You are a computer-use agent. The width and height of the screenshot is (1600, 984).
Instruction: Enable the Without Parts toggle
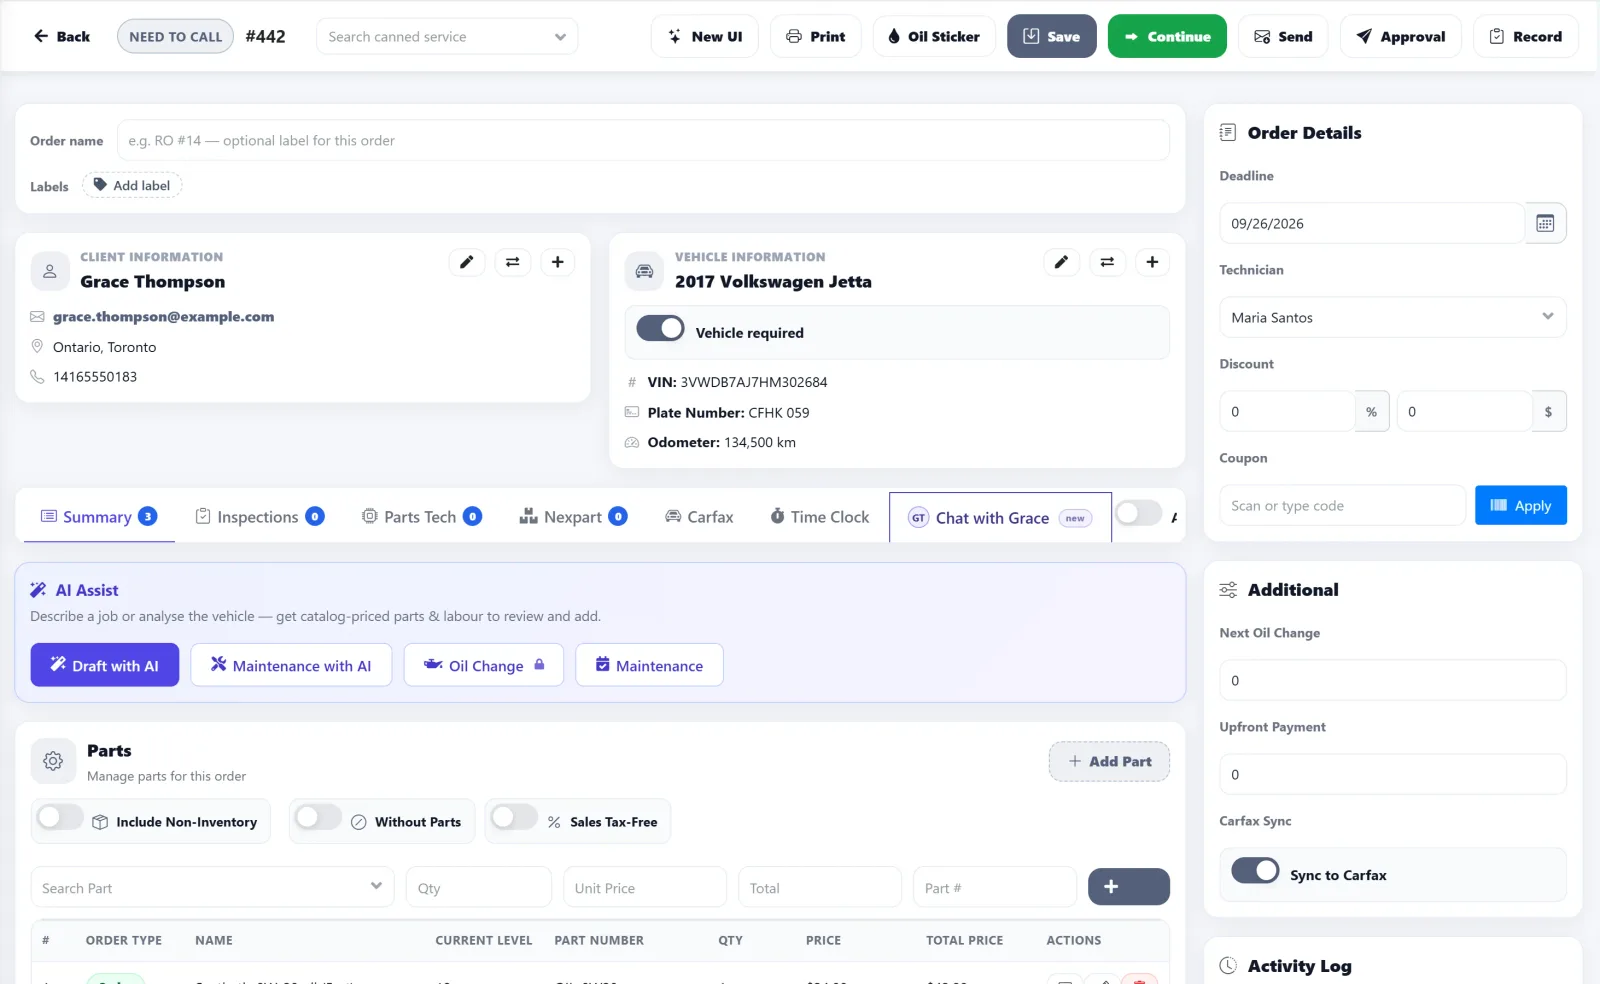[x=318, y=818]
